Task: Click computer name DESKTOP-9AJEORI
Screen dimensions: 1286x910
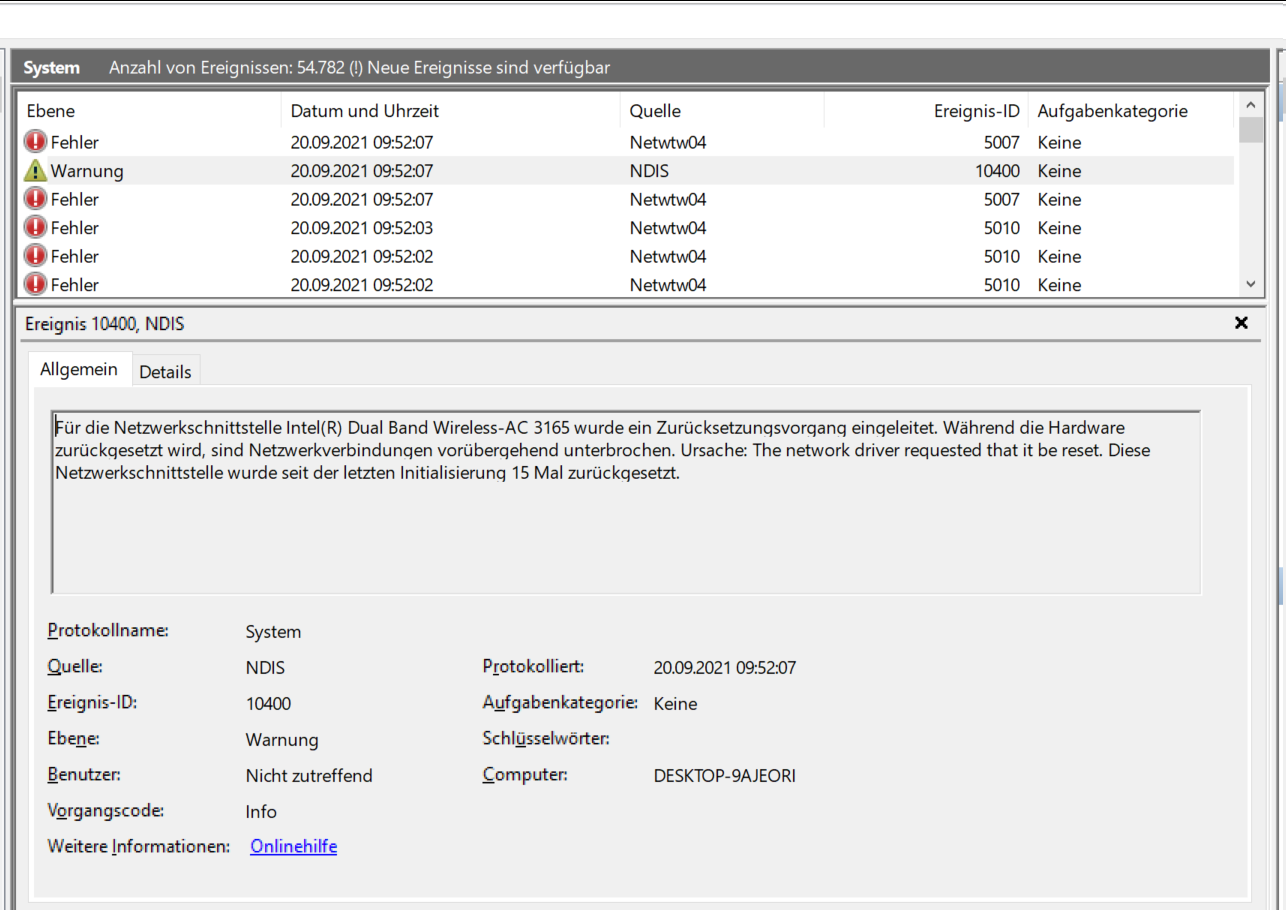Action: coord(724,776)
